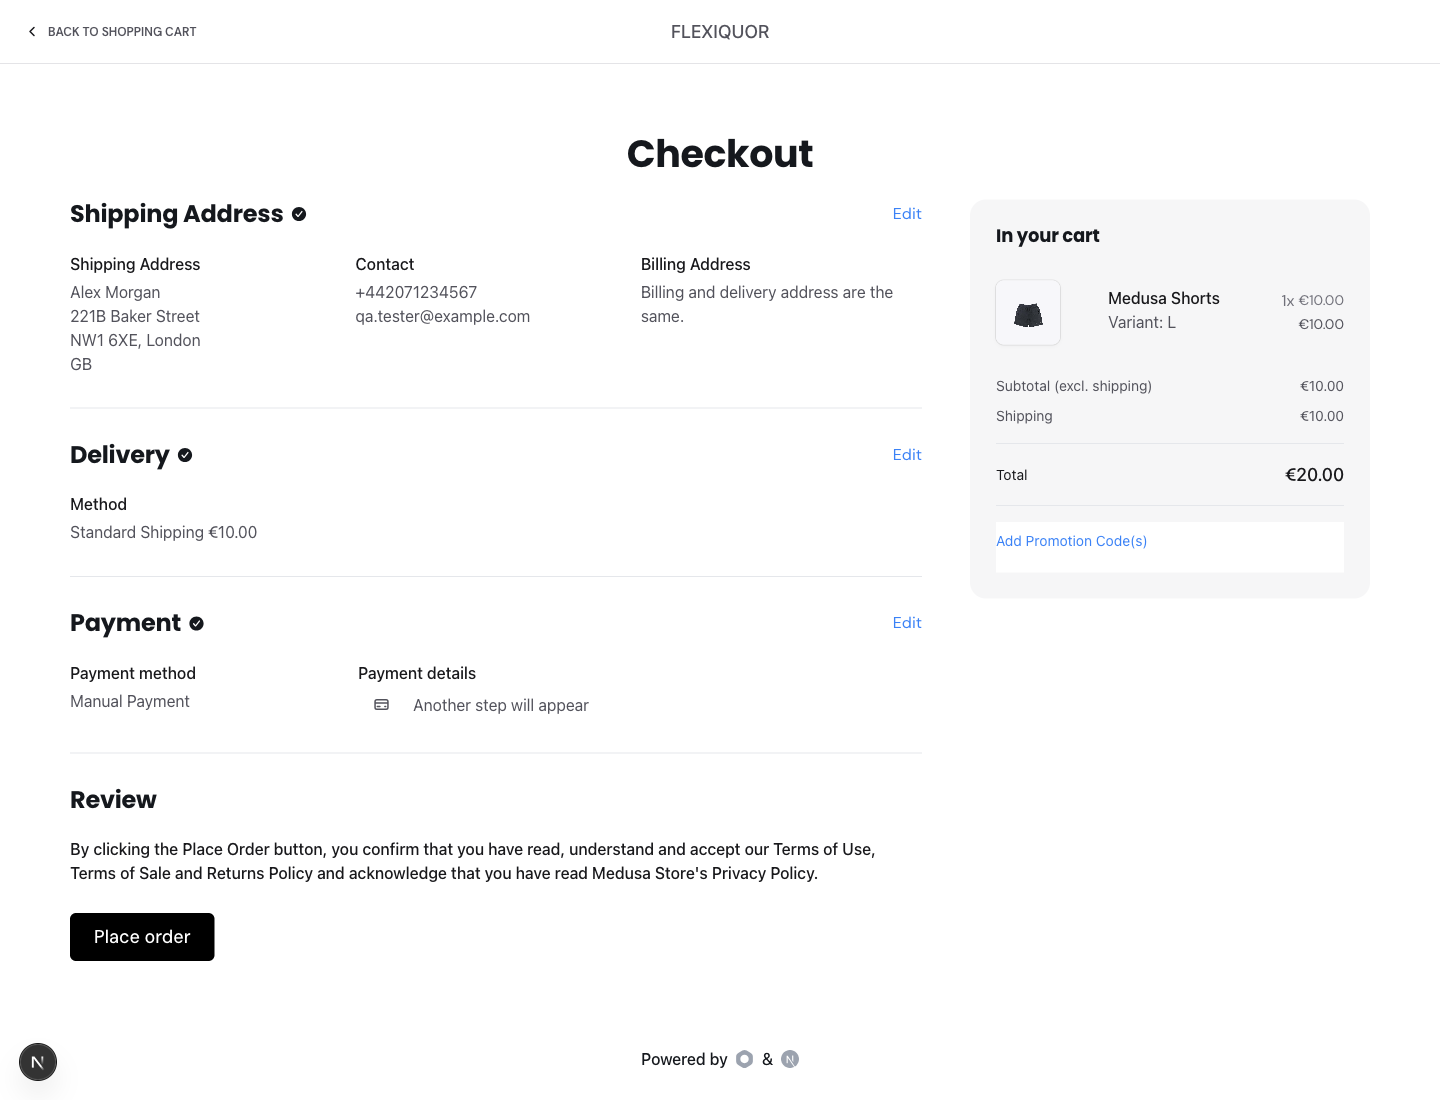Click the Shipping Address checkmark icon

coord(299,214)
